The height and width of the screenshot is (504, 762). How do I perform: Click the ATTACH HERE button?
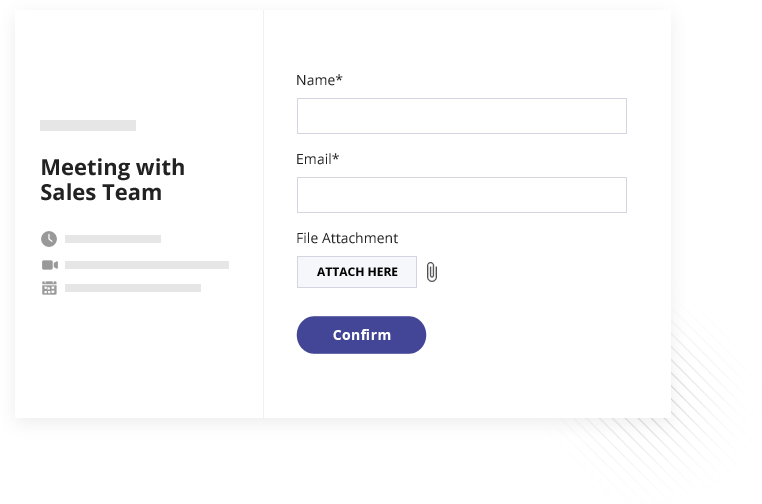tap(357, 272)
